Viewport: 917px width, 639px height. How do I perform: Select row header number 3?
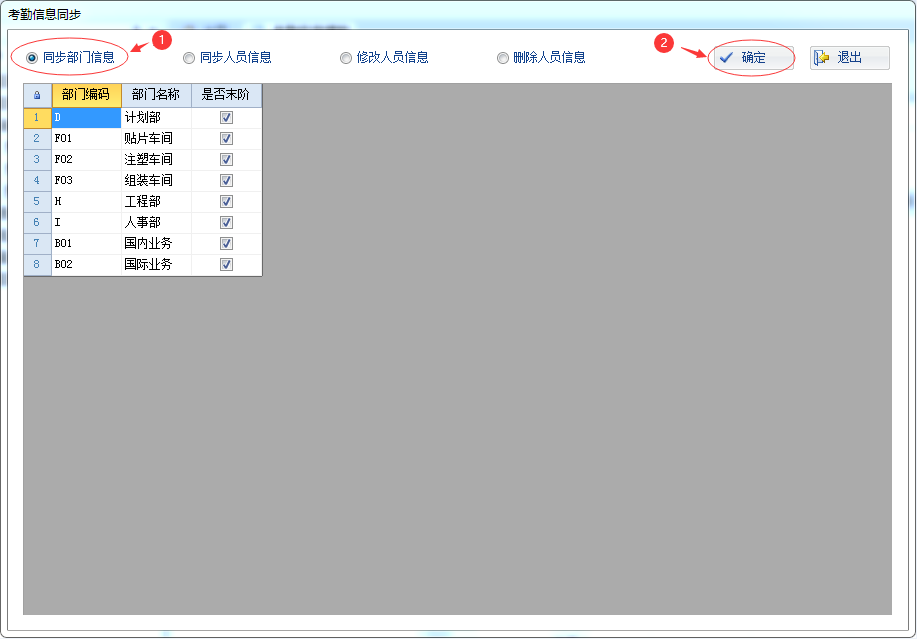[37, 160]
